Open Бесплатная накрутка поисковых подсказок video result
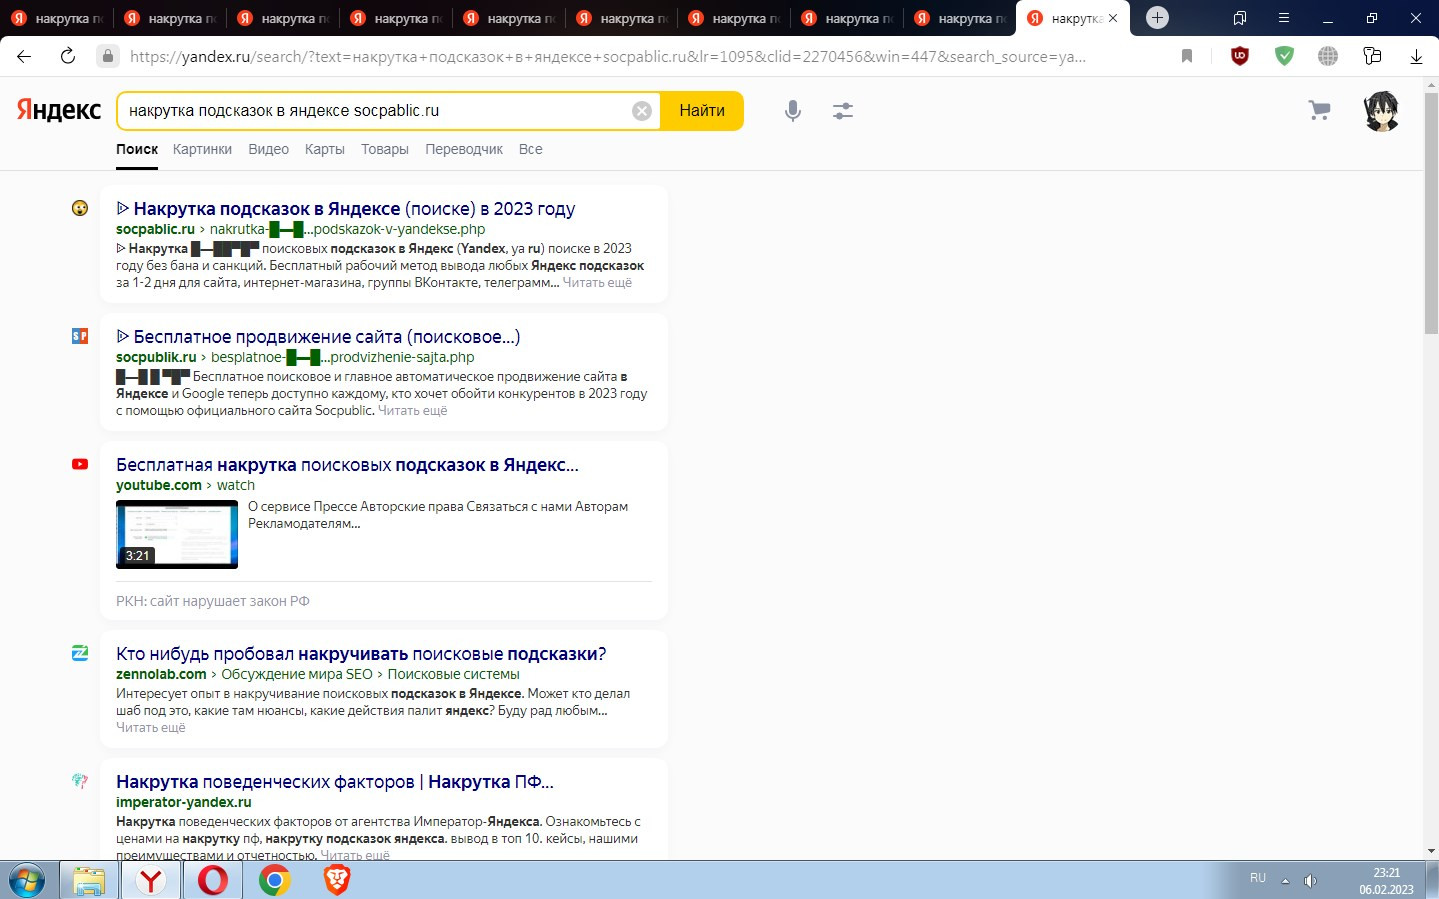 click(347, 465)
